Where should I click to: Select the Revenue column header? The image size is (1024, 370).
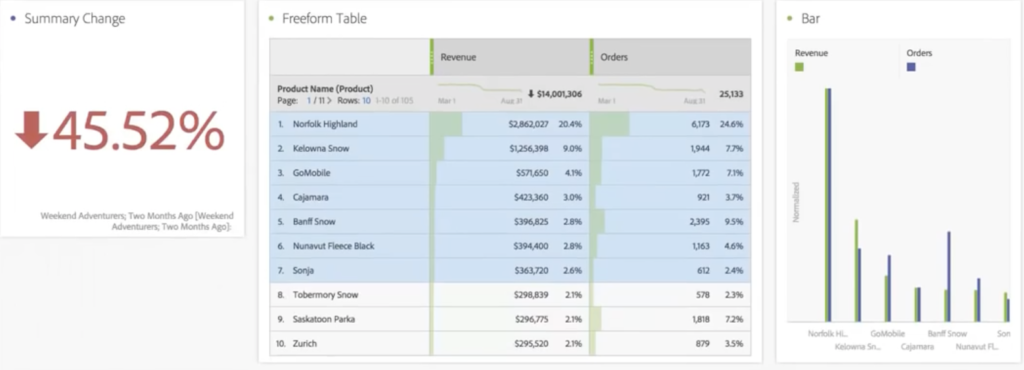pos(511,57)
